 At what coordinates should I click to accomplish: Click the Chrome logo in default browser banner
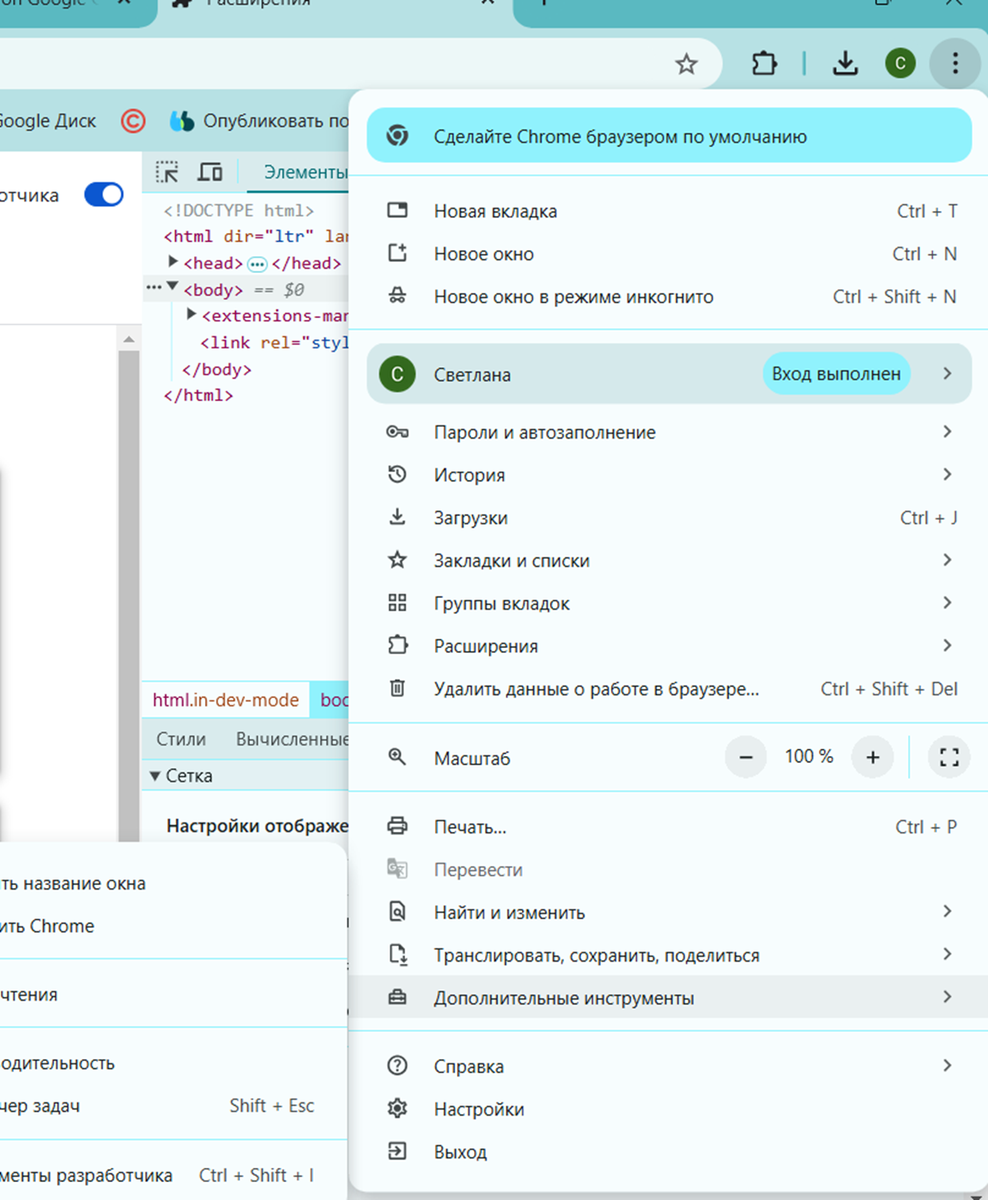pos(397,136)
